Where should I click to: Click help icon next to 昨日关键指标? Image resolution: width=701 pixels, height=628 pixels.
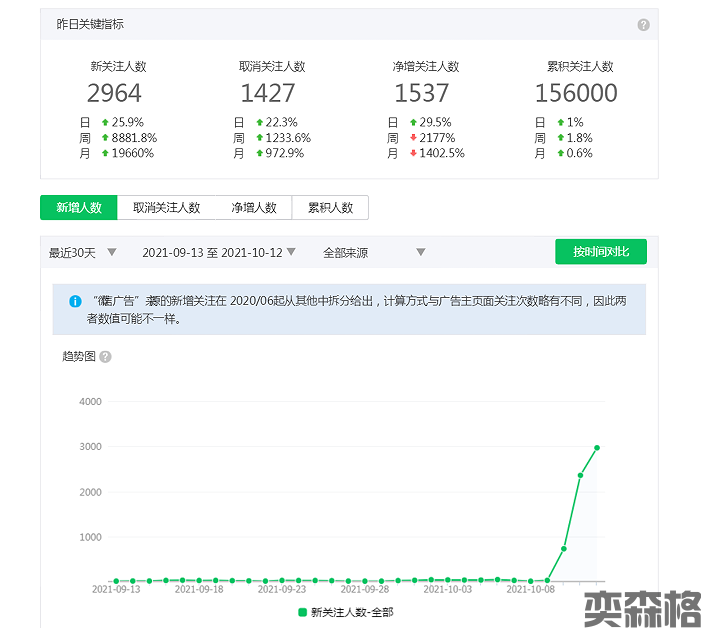(x=643, y=25)
